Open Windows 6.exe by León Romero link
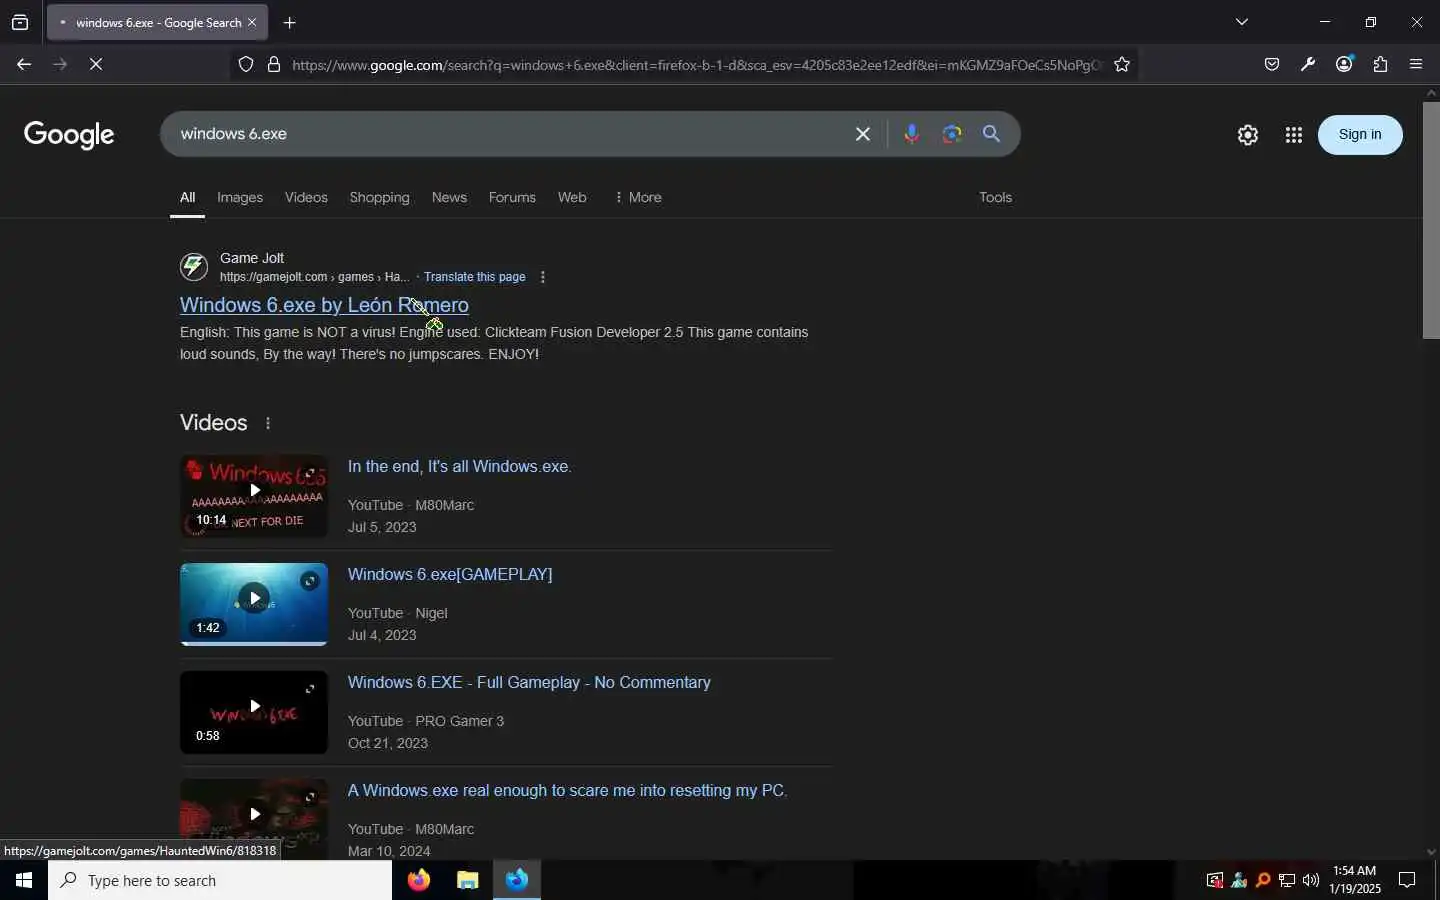Viewport: 1440px width, 900px height. 324,305
